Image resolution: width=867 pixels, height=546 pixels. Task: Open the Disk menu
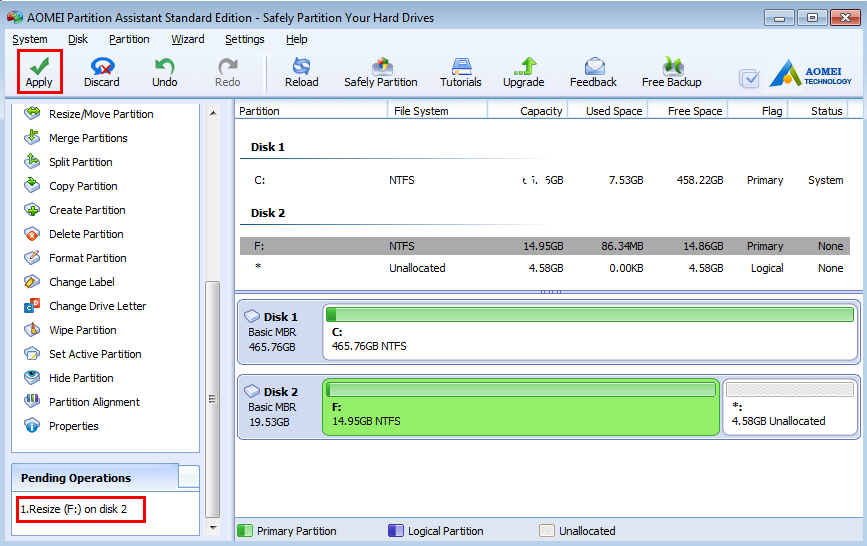tap(78, 39)
